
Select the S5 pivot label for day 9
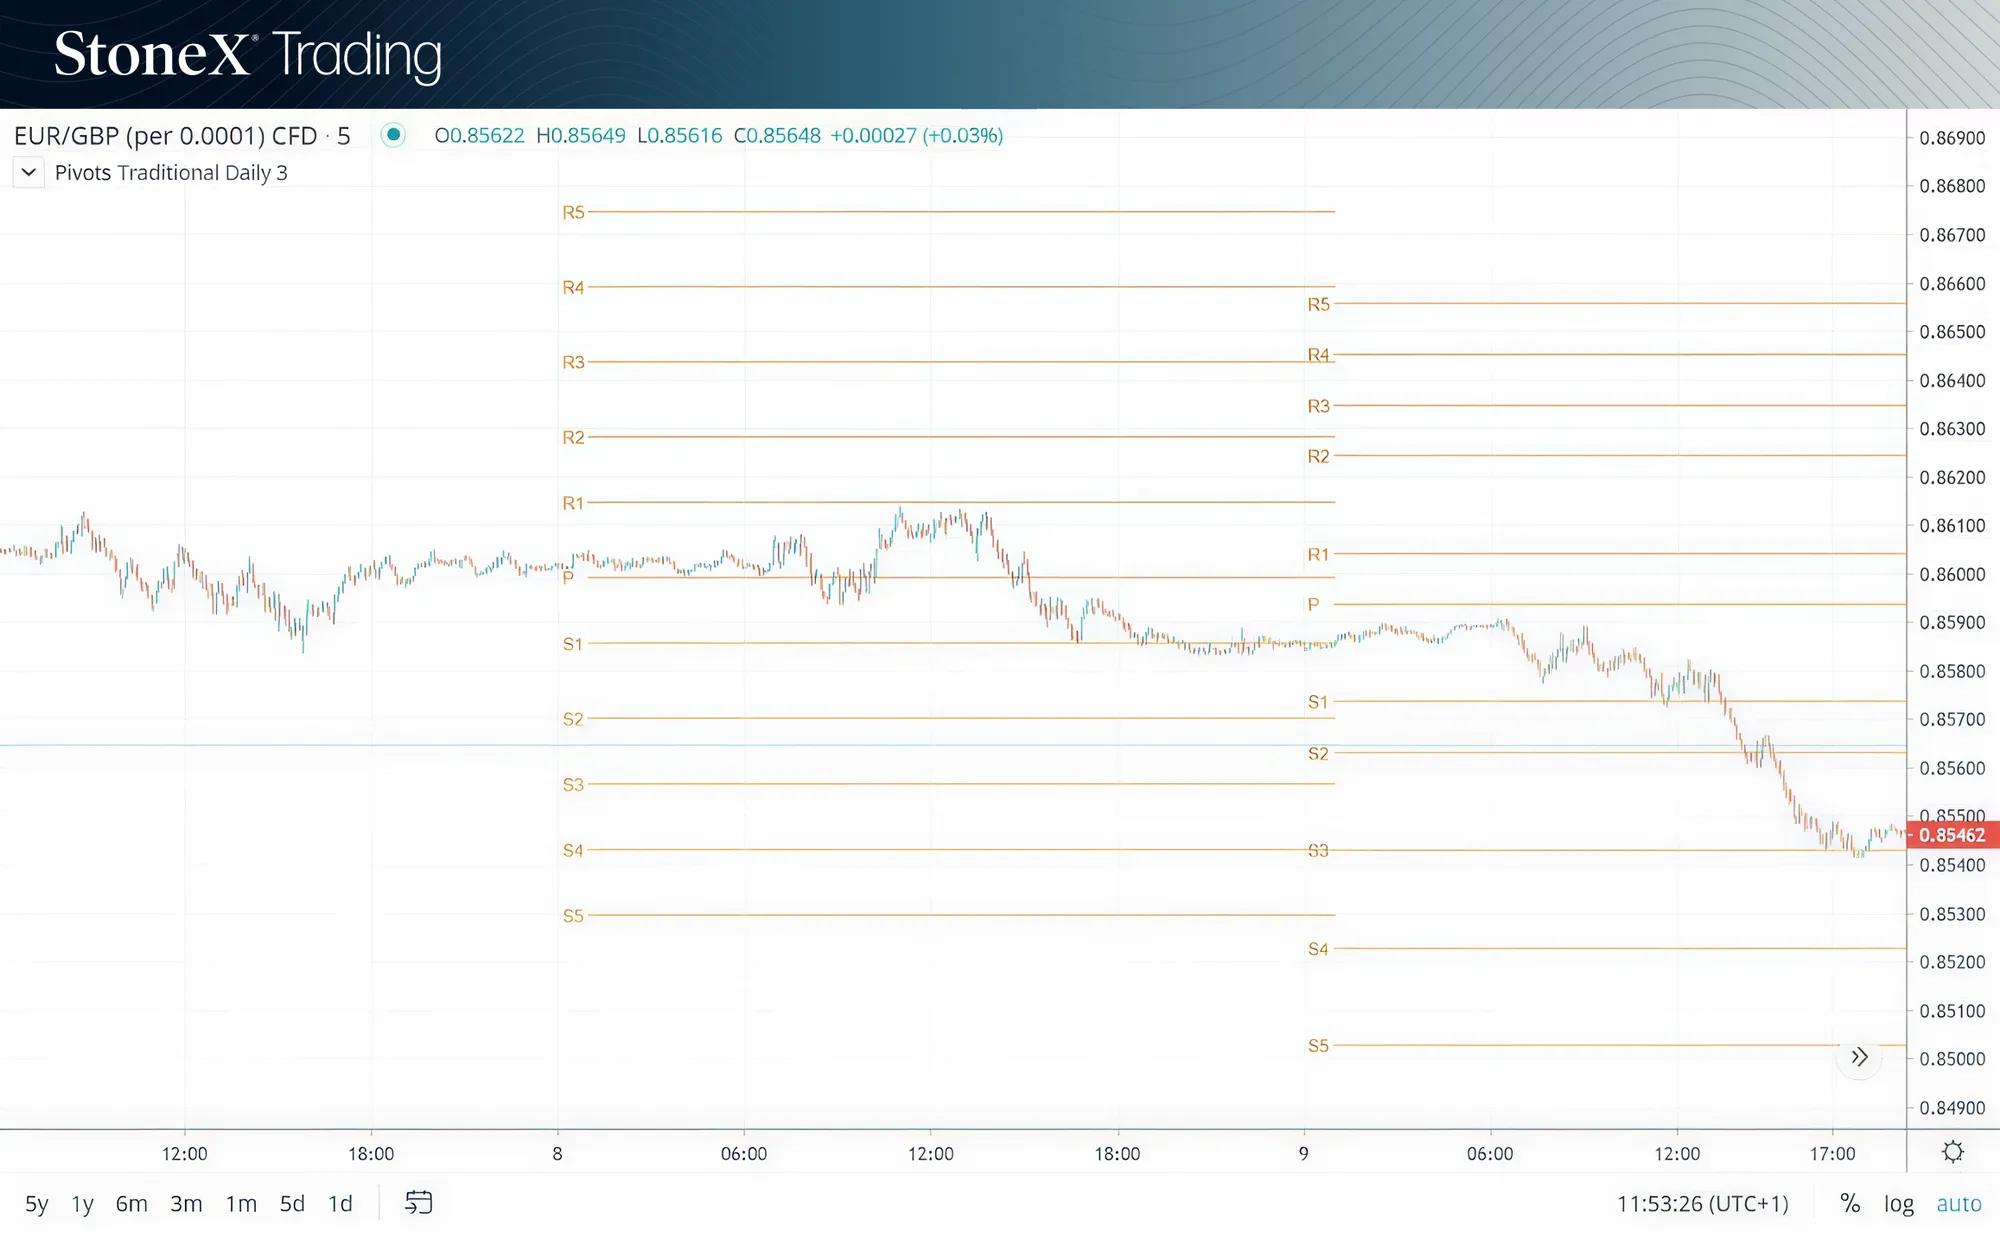pos(1319,1046)
